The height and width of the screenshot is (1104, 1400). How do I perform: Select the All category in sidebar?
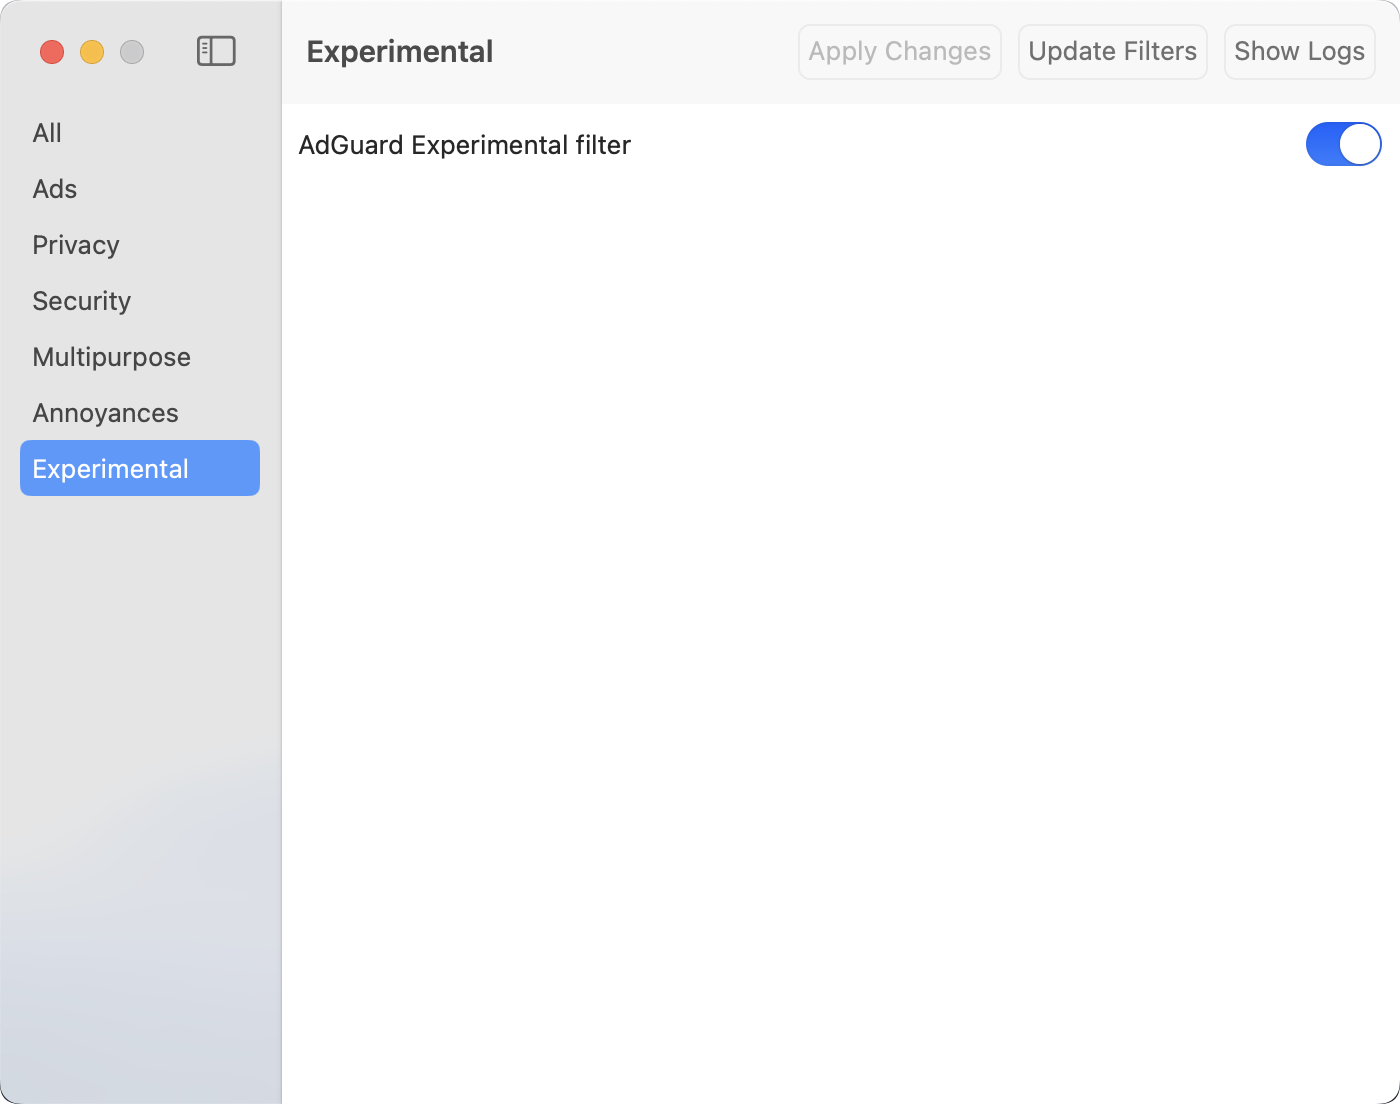(47, 133)
